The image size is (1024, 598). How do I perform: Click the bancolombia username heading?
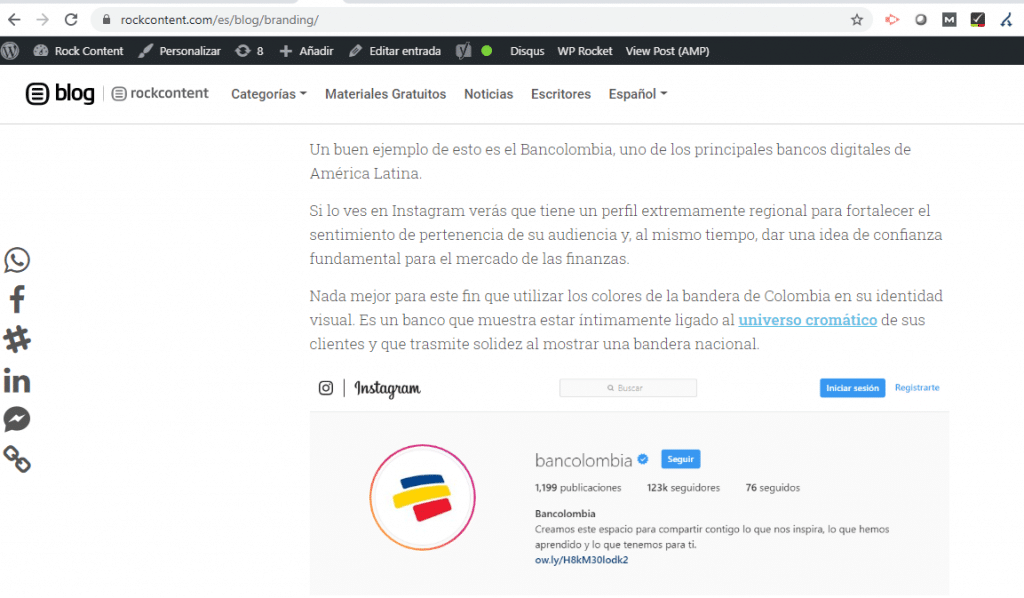[x=583, y=460]
